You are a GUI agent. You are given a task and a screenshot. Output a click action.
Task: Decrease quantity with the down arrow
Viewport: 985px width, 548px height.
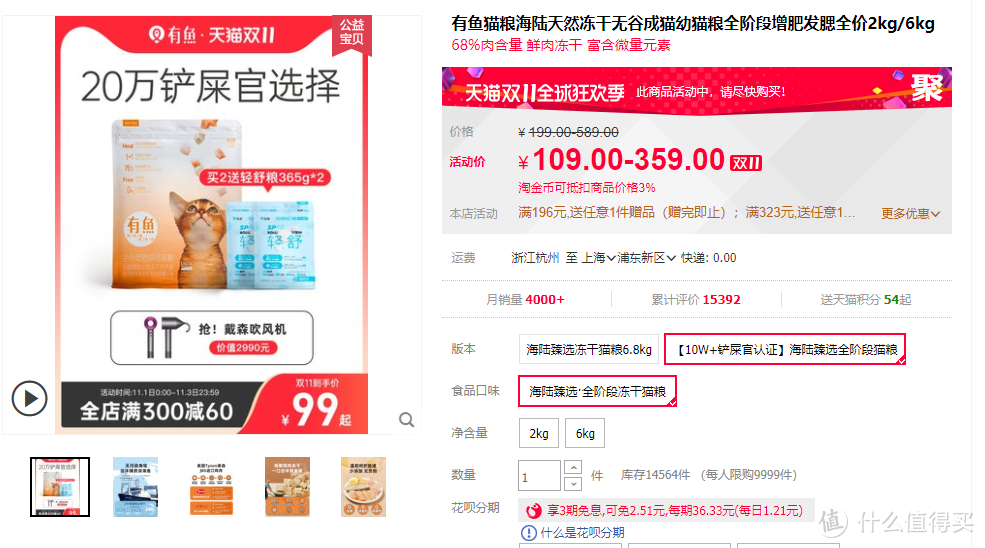click(x=573, y=483)
